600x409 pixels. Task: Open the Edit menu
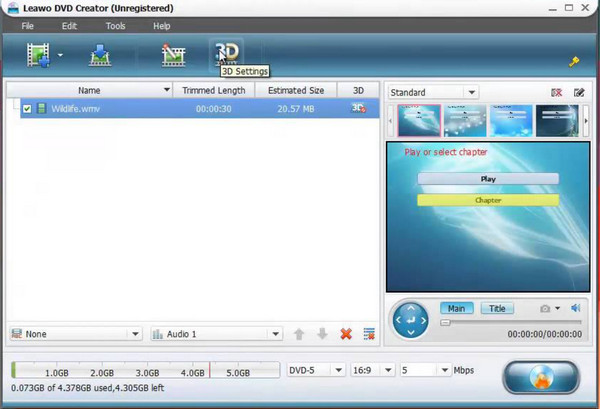tap(69, 26)
